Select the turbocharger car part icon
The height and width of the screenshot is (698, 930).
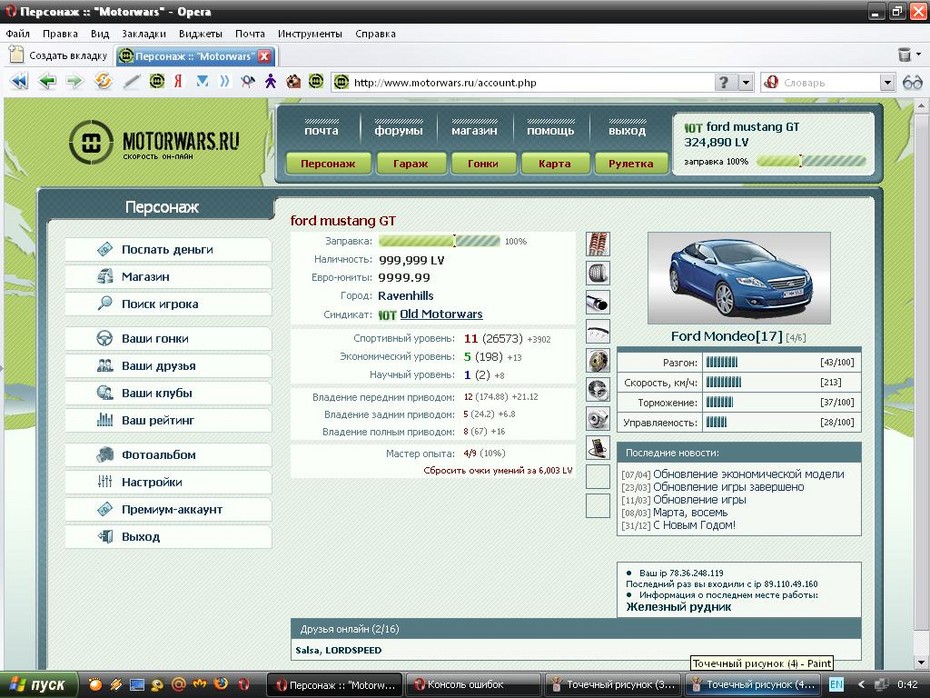pyautogui.click(x=598, y=419)
